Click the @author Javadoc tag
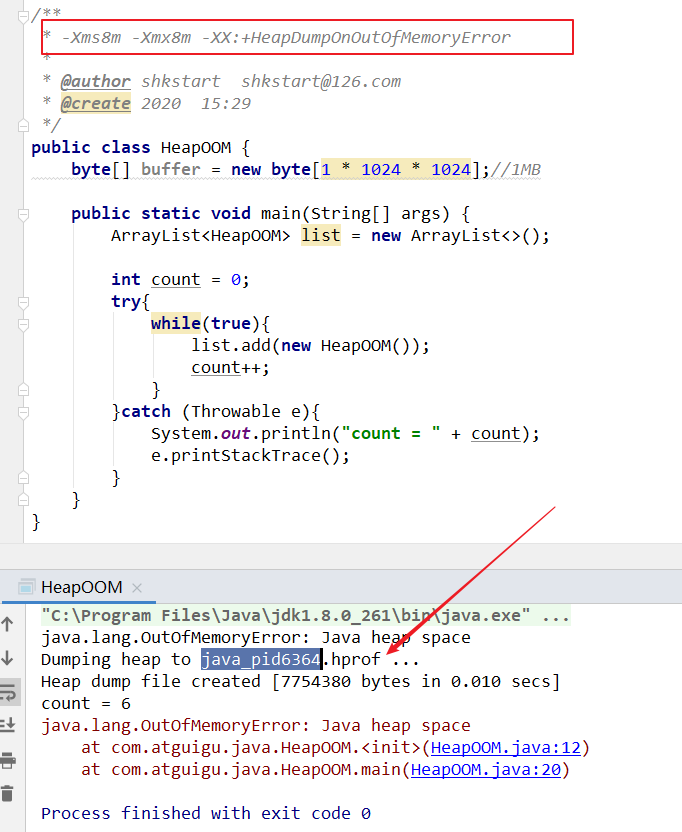Image resolution: width=682 pixels, height=832 pixels. 96,81
